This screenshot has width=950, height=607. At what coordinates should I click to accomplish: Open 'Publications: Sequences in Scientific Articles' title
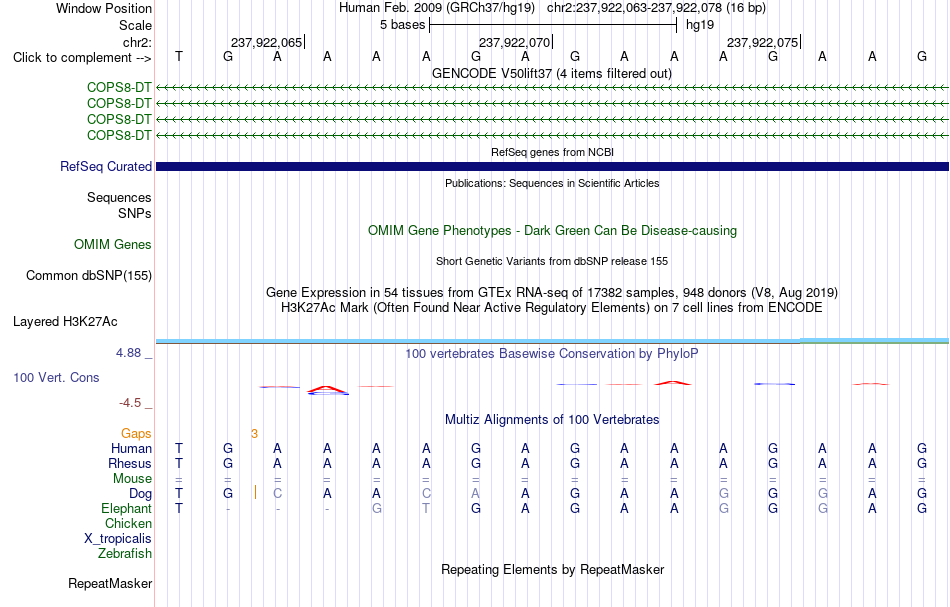[x=552, y=183]
